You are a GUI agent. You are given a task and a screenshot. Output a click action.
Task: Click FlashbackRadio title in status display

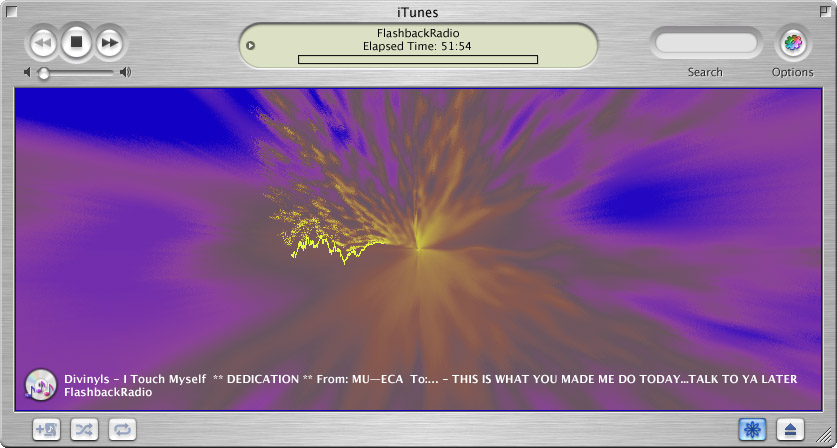pos(418,34)
